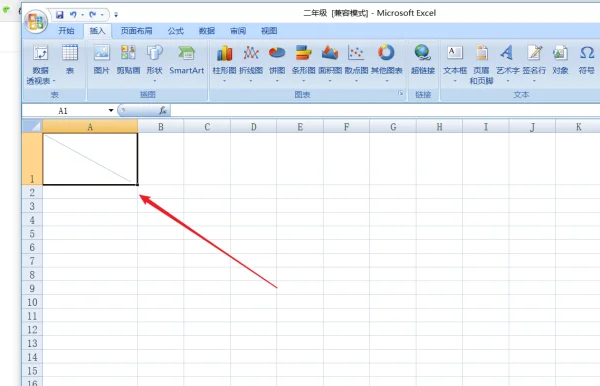
Task: Insert a 柱形图 column chart
Action: [225, 63]
